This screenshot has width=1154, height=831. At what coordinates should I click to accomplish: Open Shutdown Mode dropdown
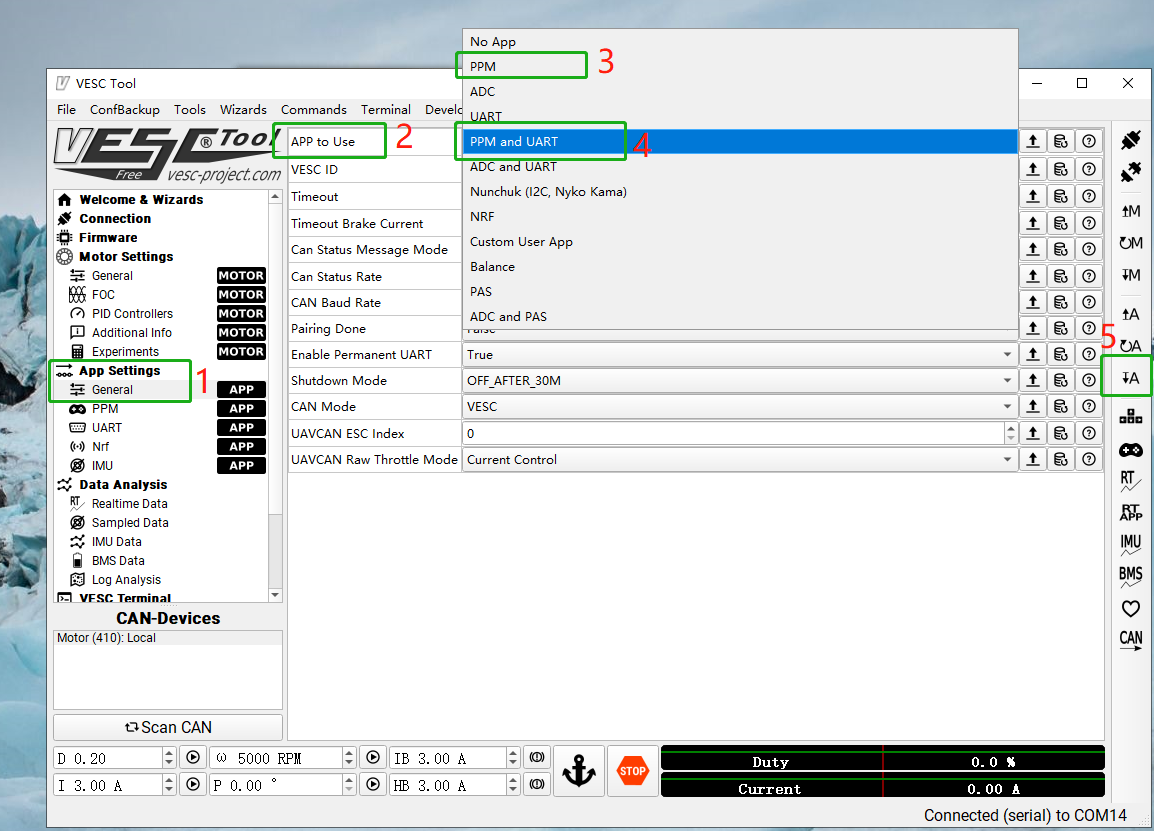pos(740,381)
